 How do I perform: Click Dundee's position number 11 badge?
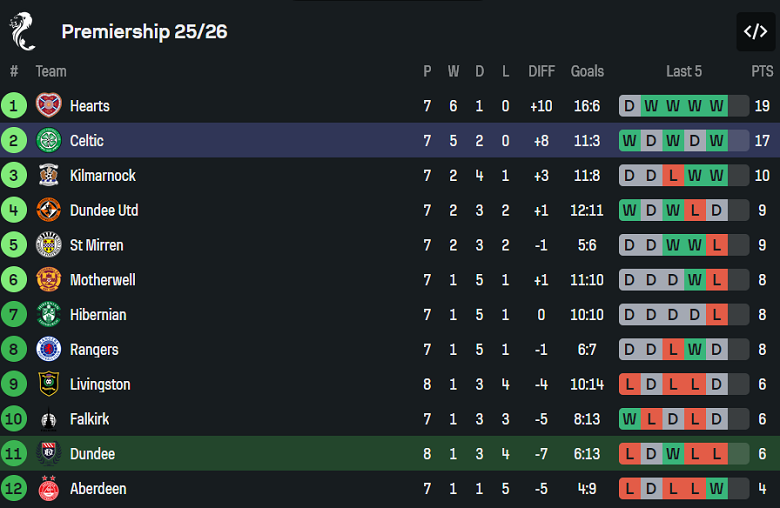tap(14, 454)
